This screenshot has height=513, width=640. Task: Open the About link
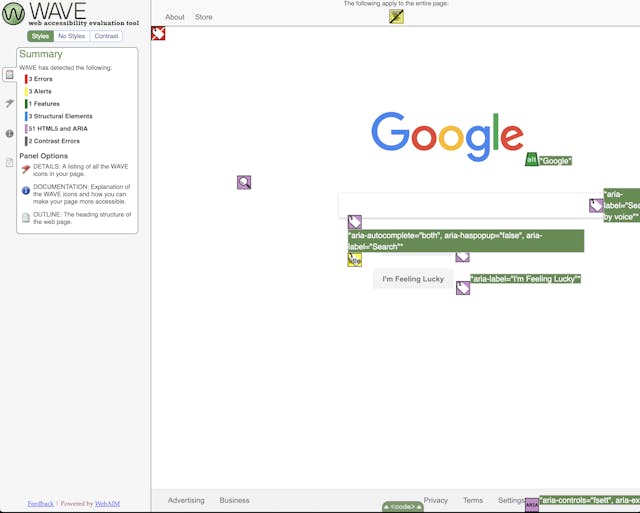point(175,17)
